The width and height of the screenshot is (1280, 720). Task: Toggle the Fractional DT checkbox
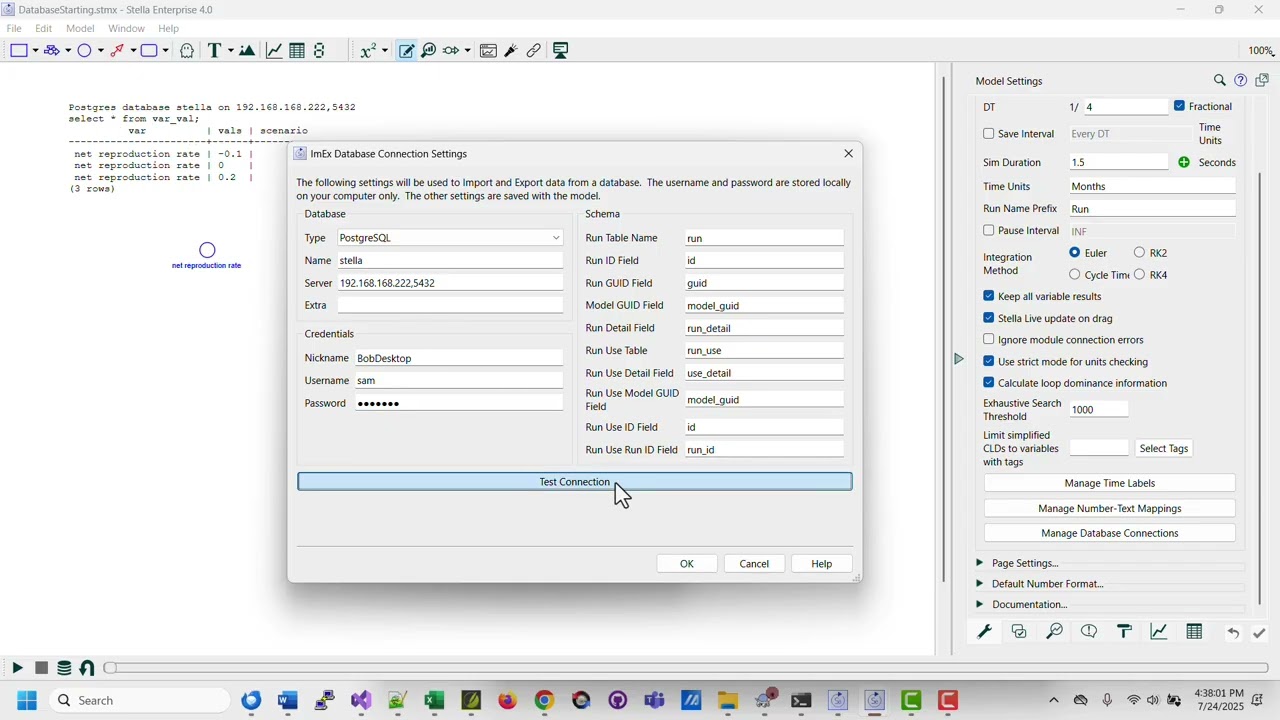(1180, 106)
